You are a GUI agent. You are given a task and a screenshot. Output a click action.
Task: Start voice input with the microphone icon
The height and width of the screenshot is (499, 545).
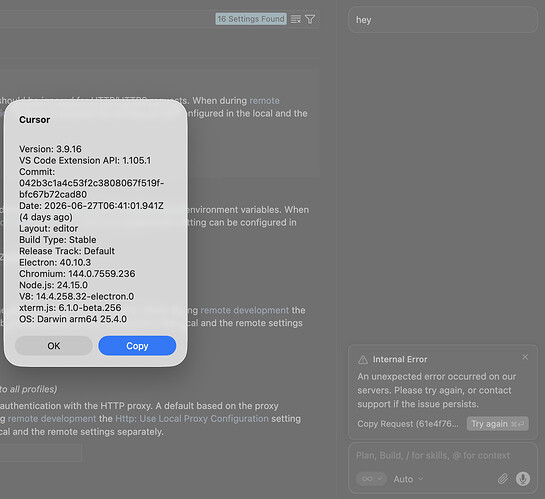coord(523,479)
